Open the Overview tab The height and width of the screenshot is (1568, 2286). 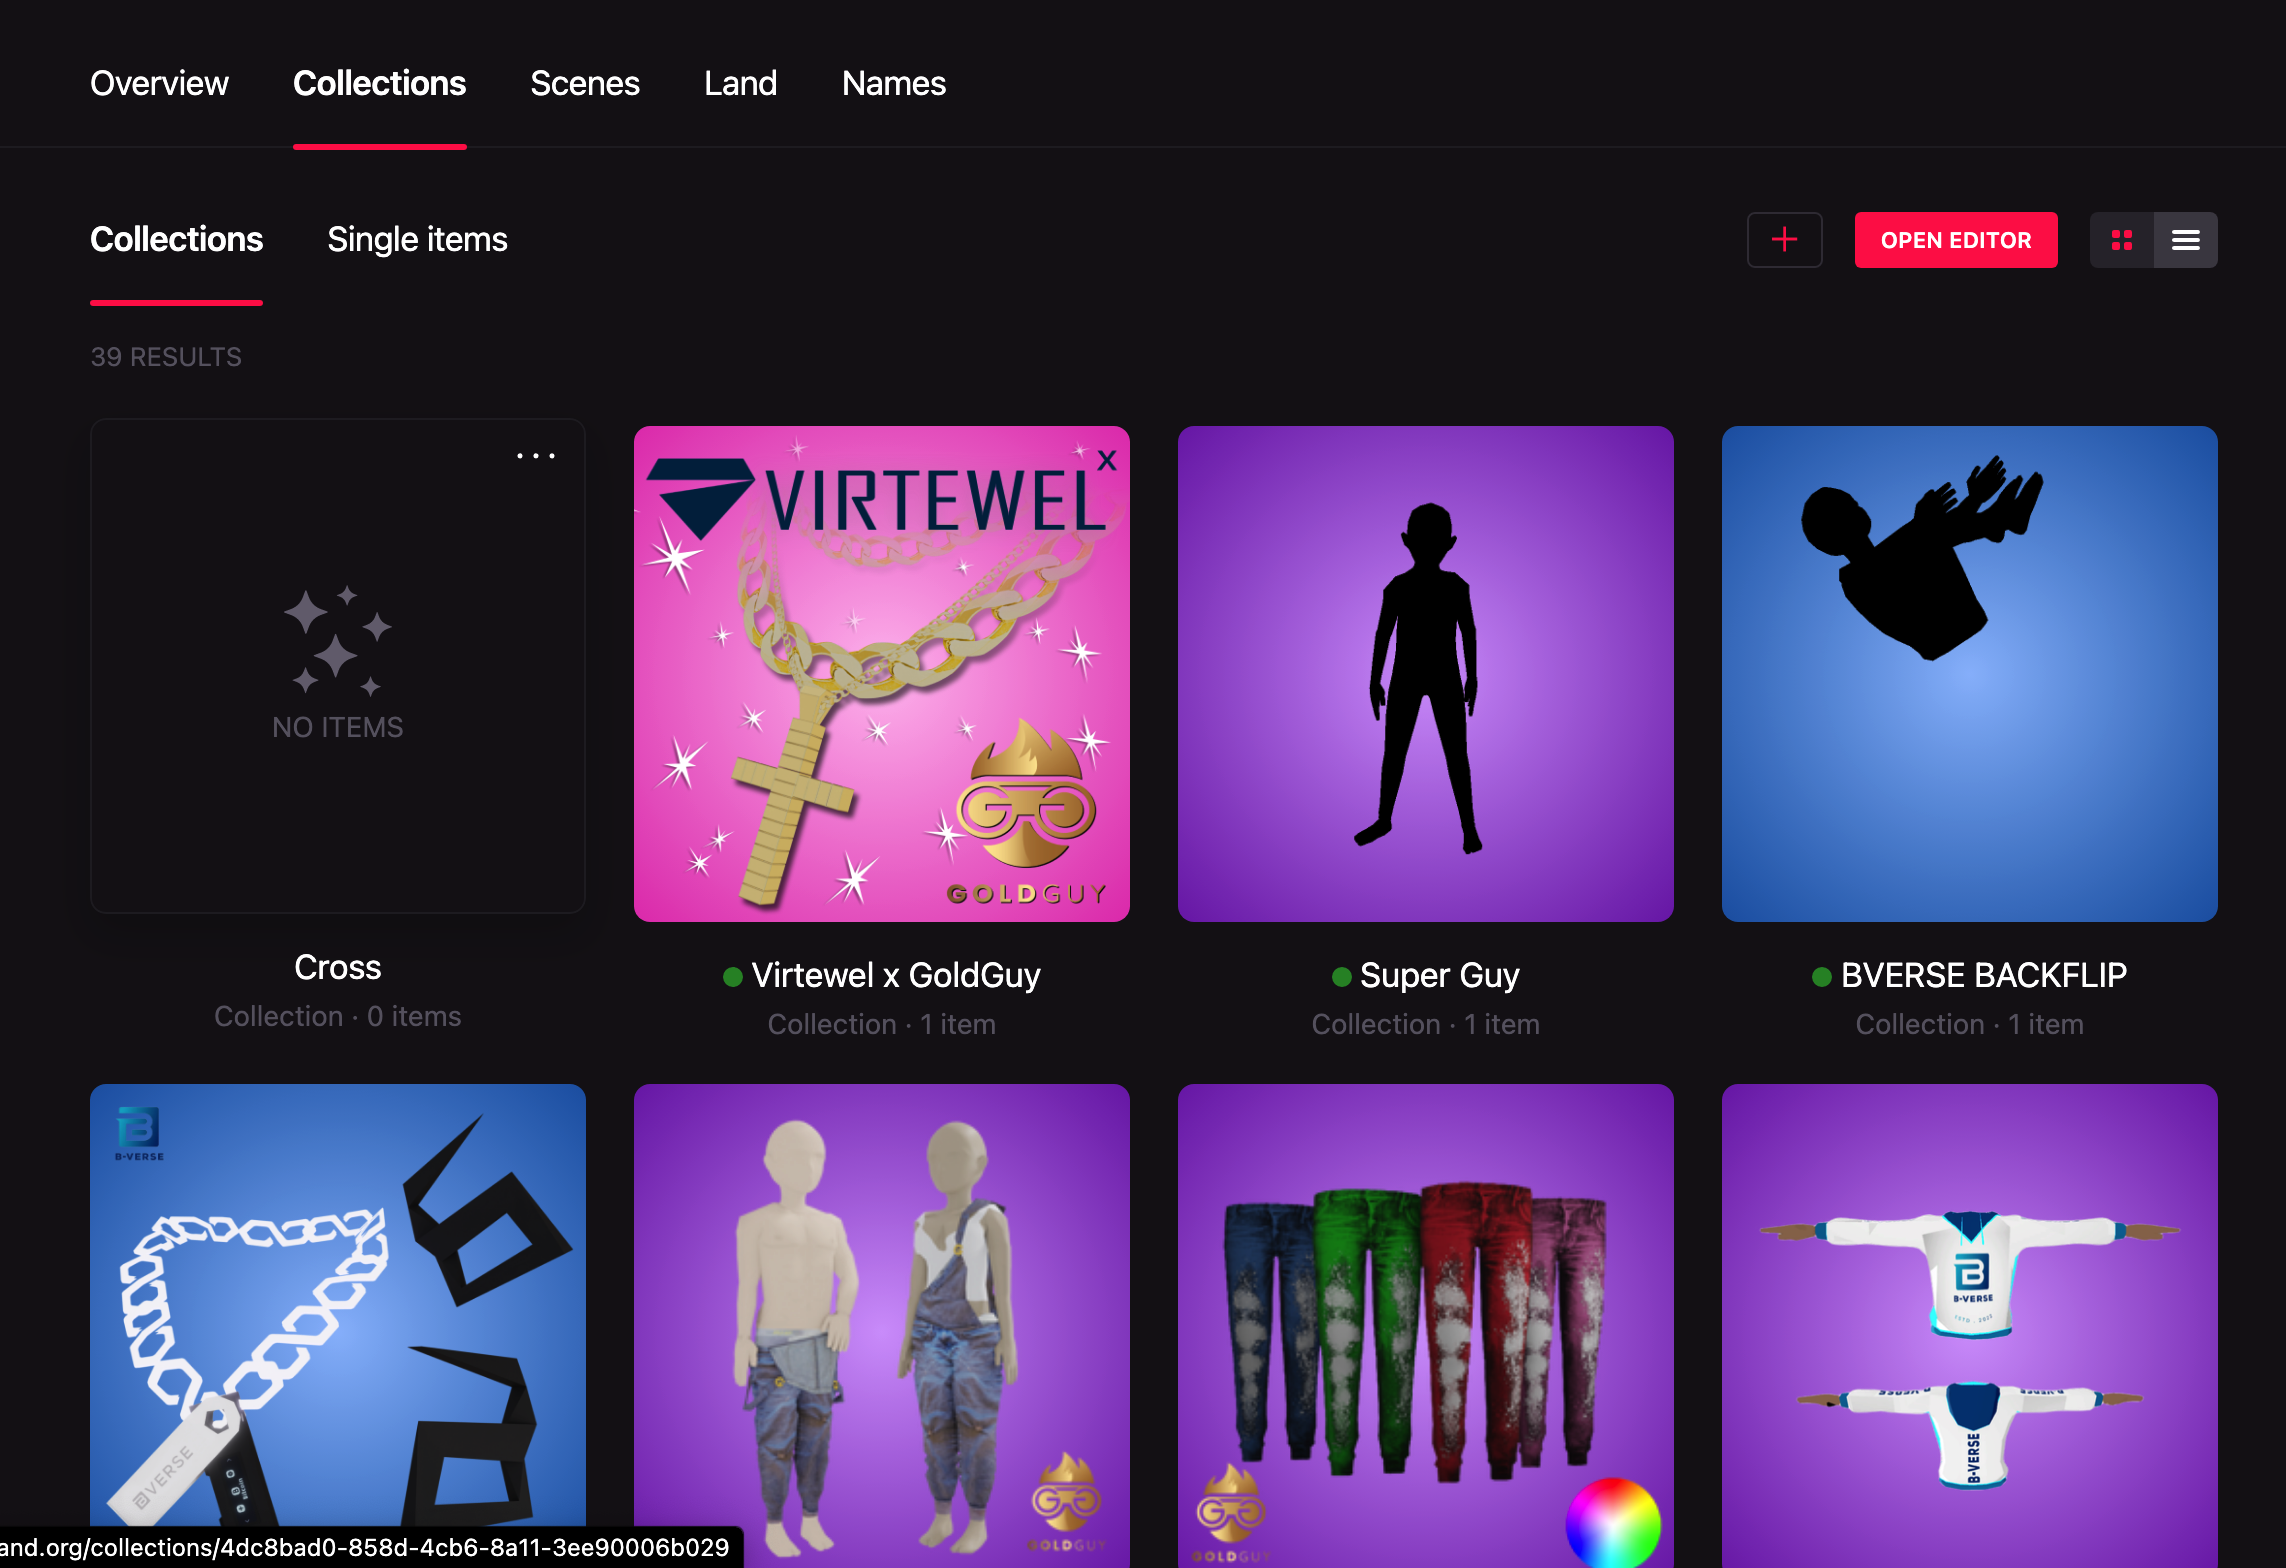pos(159,83)
